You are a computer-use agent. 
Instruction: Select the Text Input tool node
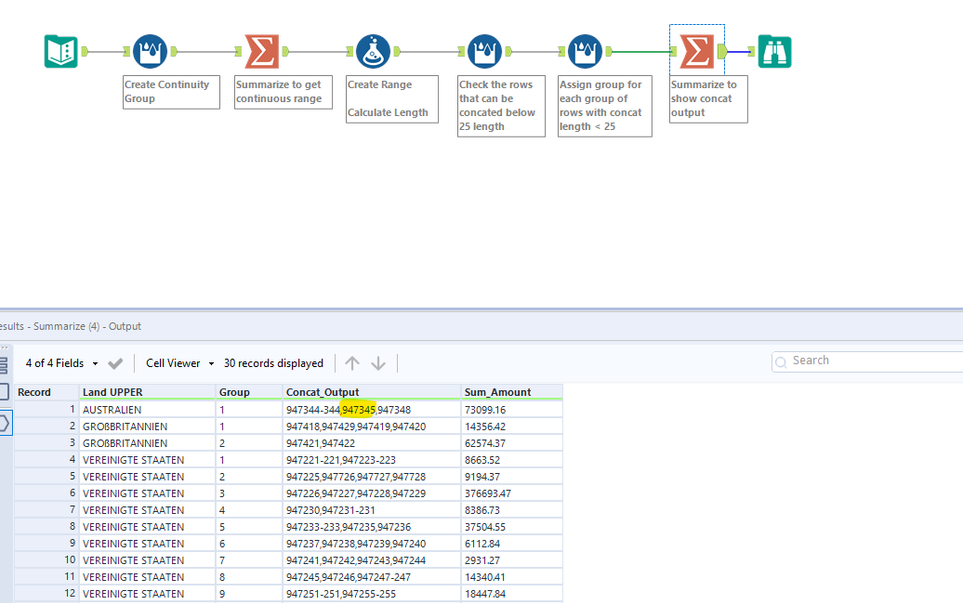(61, 51)
